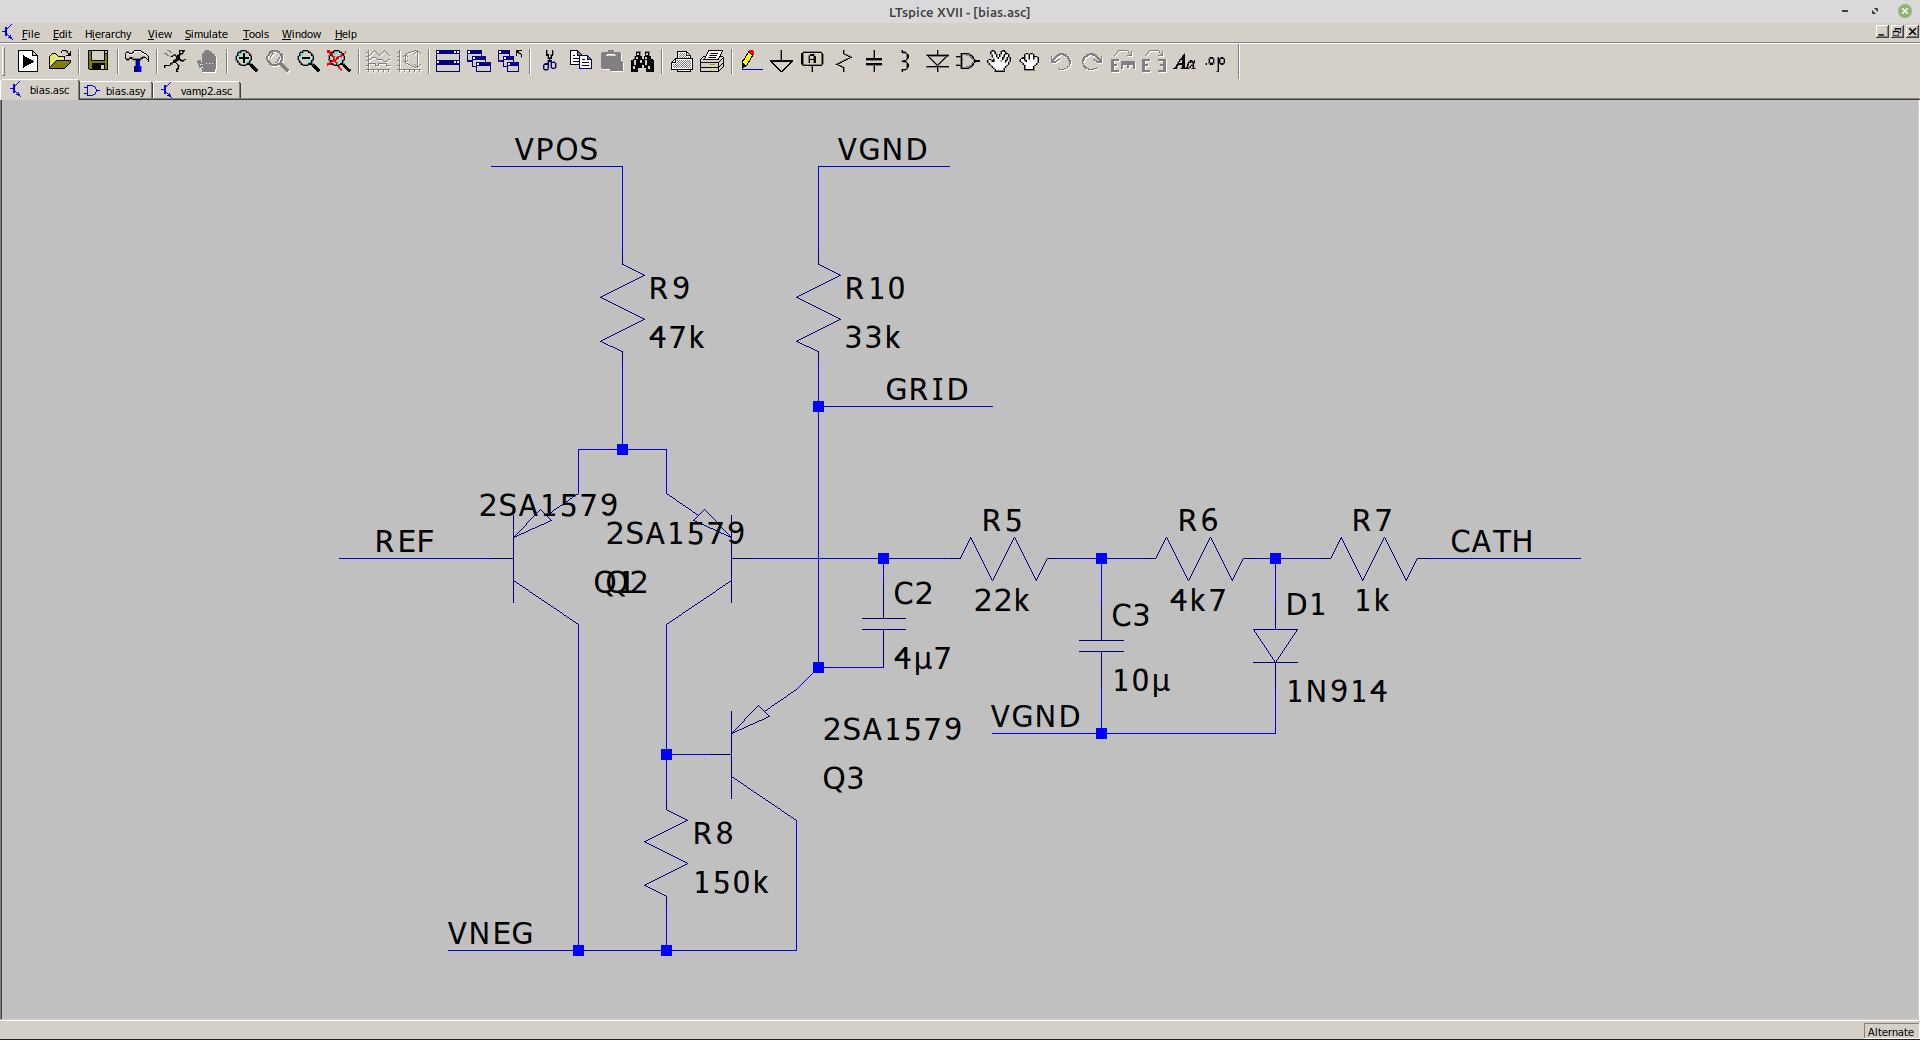Viewport: 1920px width, 1040px height.
Task: Add a SPICE directive (.op)
Action: tap(1216, 61)
